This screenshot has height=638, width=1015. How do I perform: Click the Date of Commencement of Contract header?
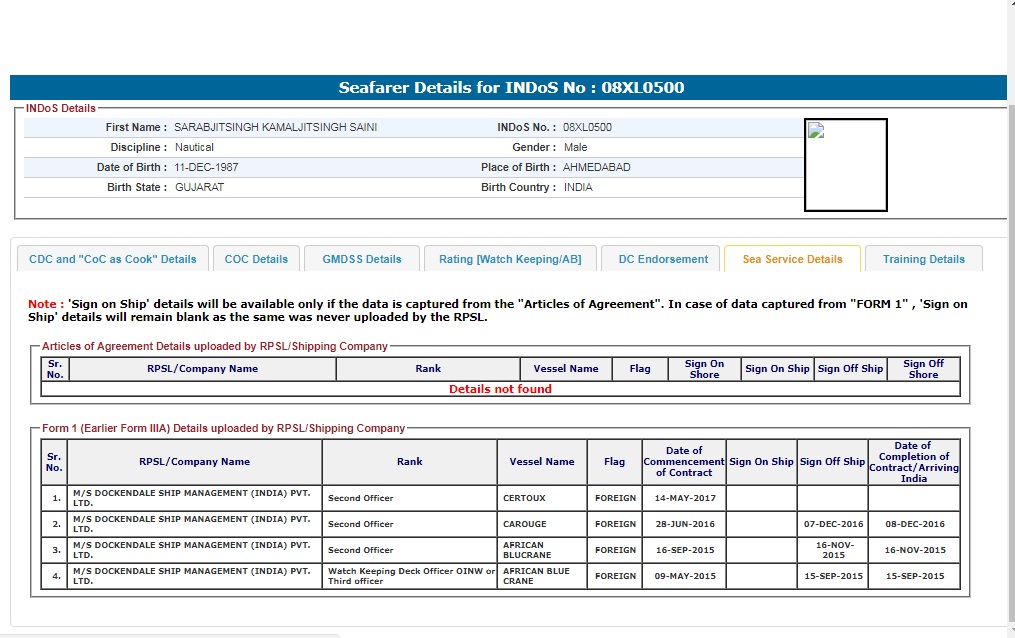coord(684,462)
